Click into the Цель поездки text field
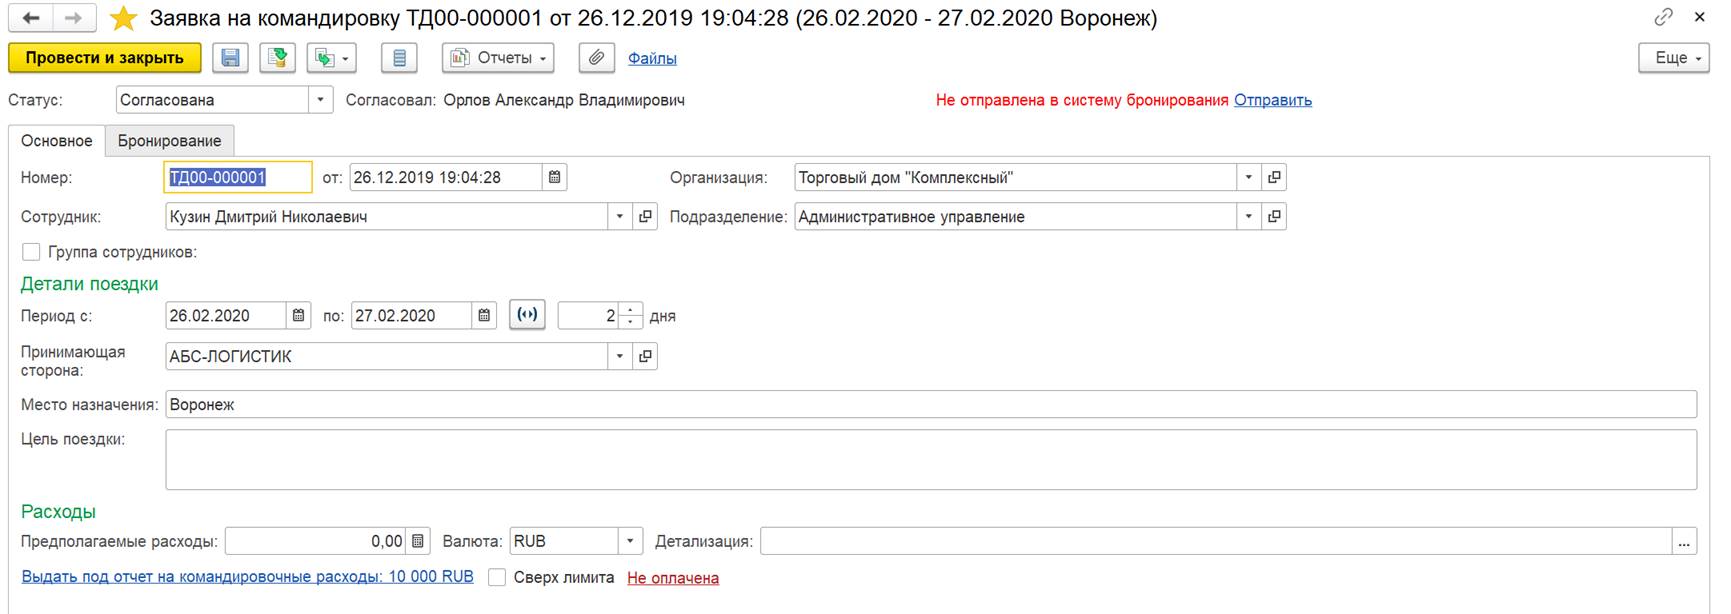 coord(930,460)
